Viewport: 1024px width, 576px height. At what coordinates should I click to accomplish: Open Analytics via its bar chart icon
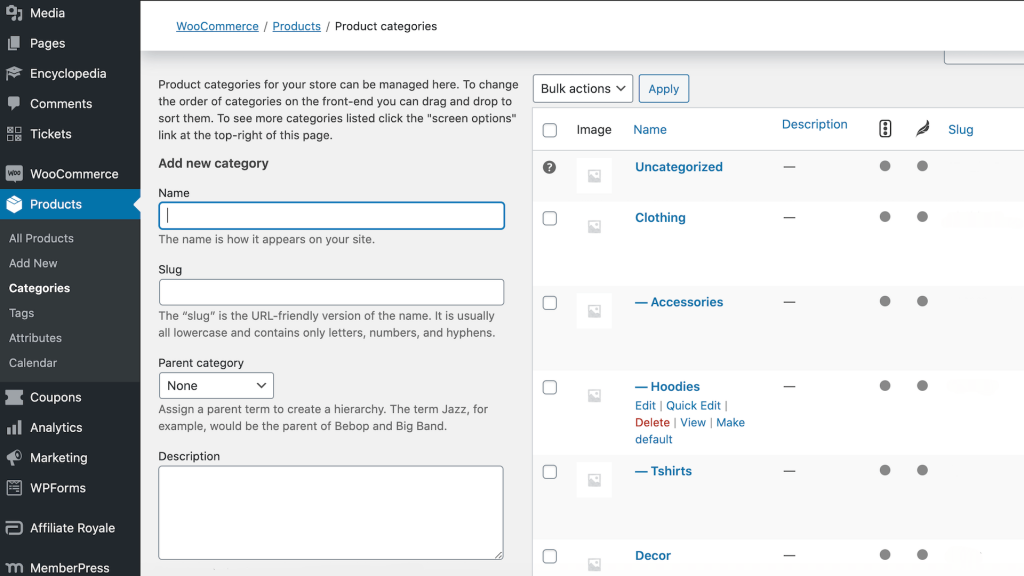[x=14, y=427]
